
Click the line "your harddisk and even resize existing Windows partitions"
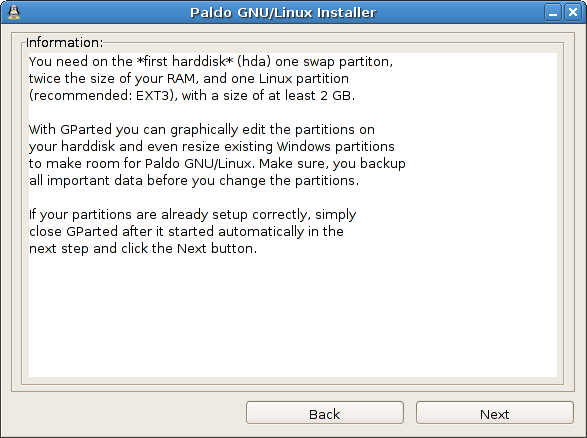212,146
